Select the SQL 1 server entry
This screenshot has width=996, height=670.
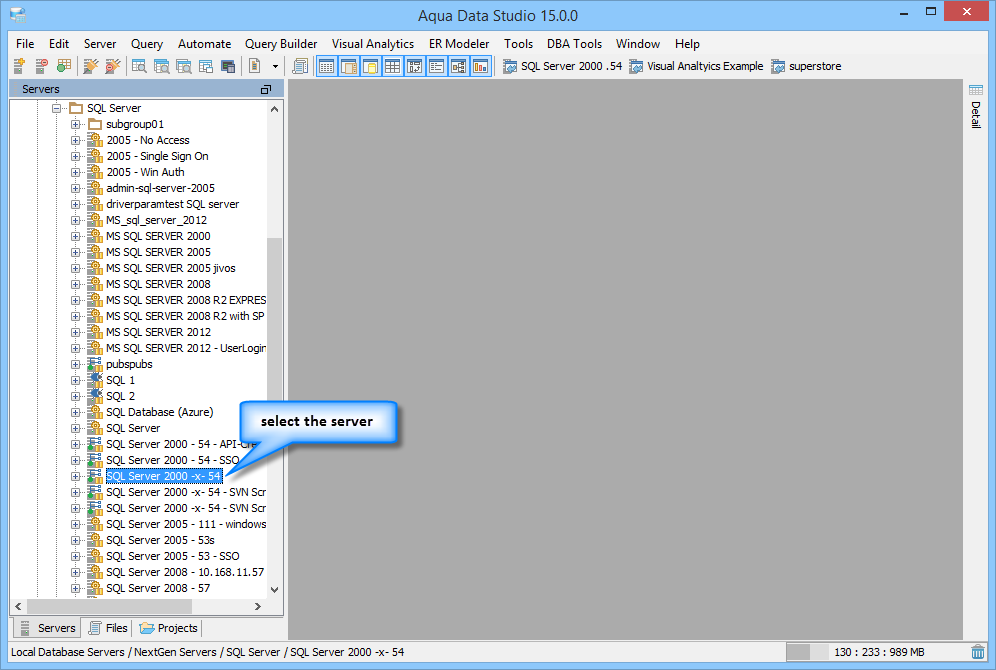pyautogui.click(x=120, y=380)
